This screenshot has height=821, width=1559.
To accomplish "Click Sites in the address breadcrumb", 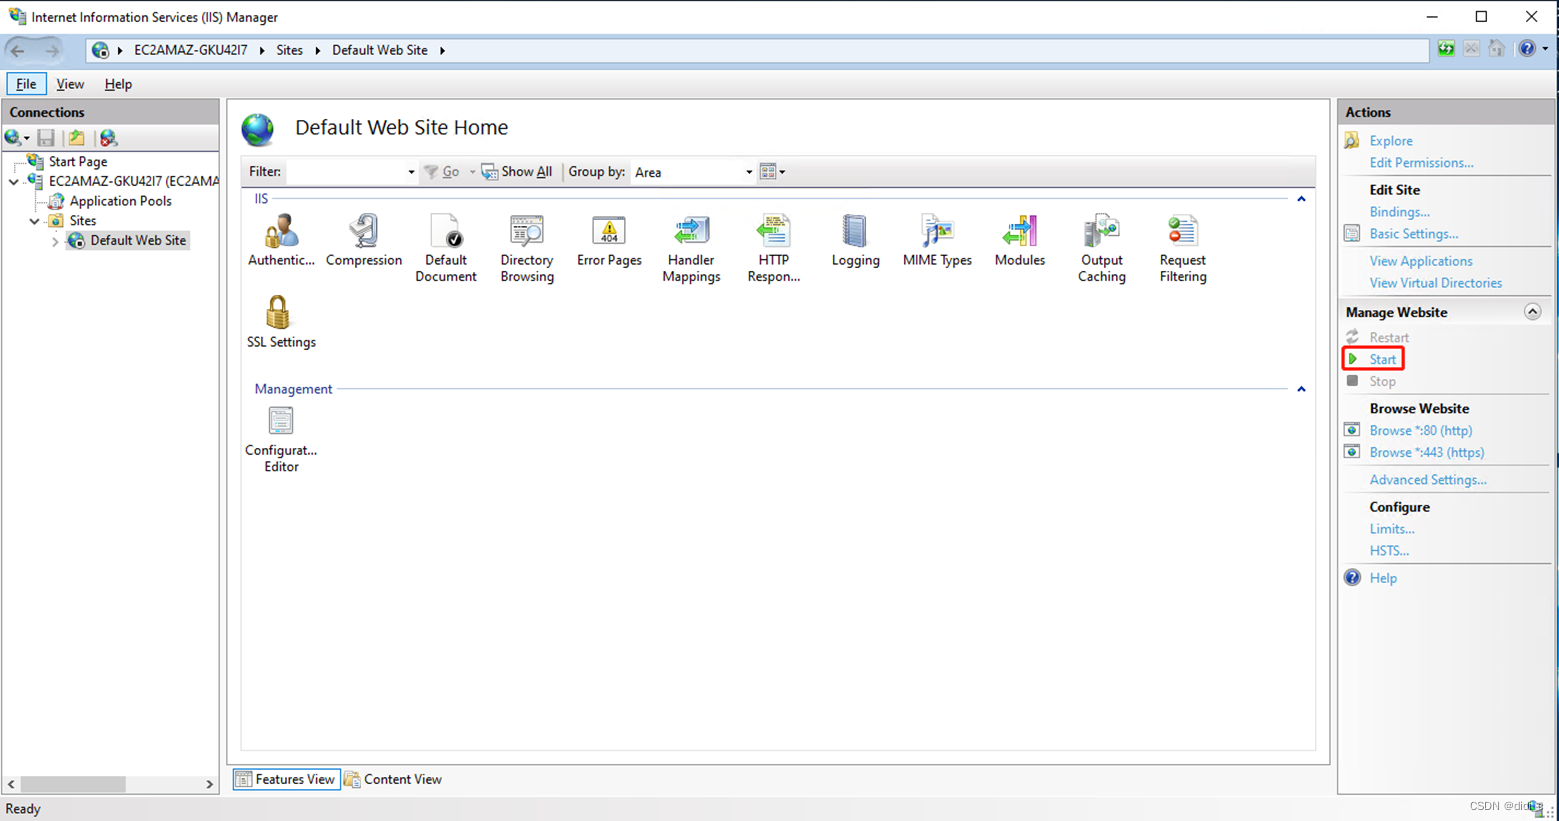I will 289,50.
